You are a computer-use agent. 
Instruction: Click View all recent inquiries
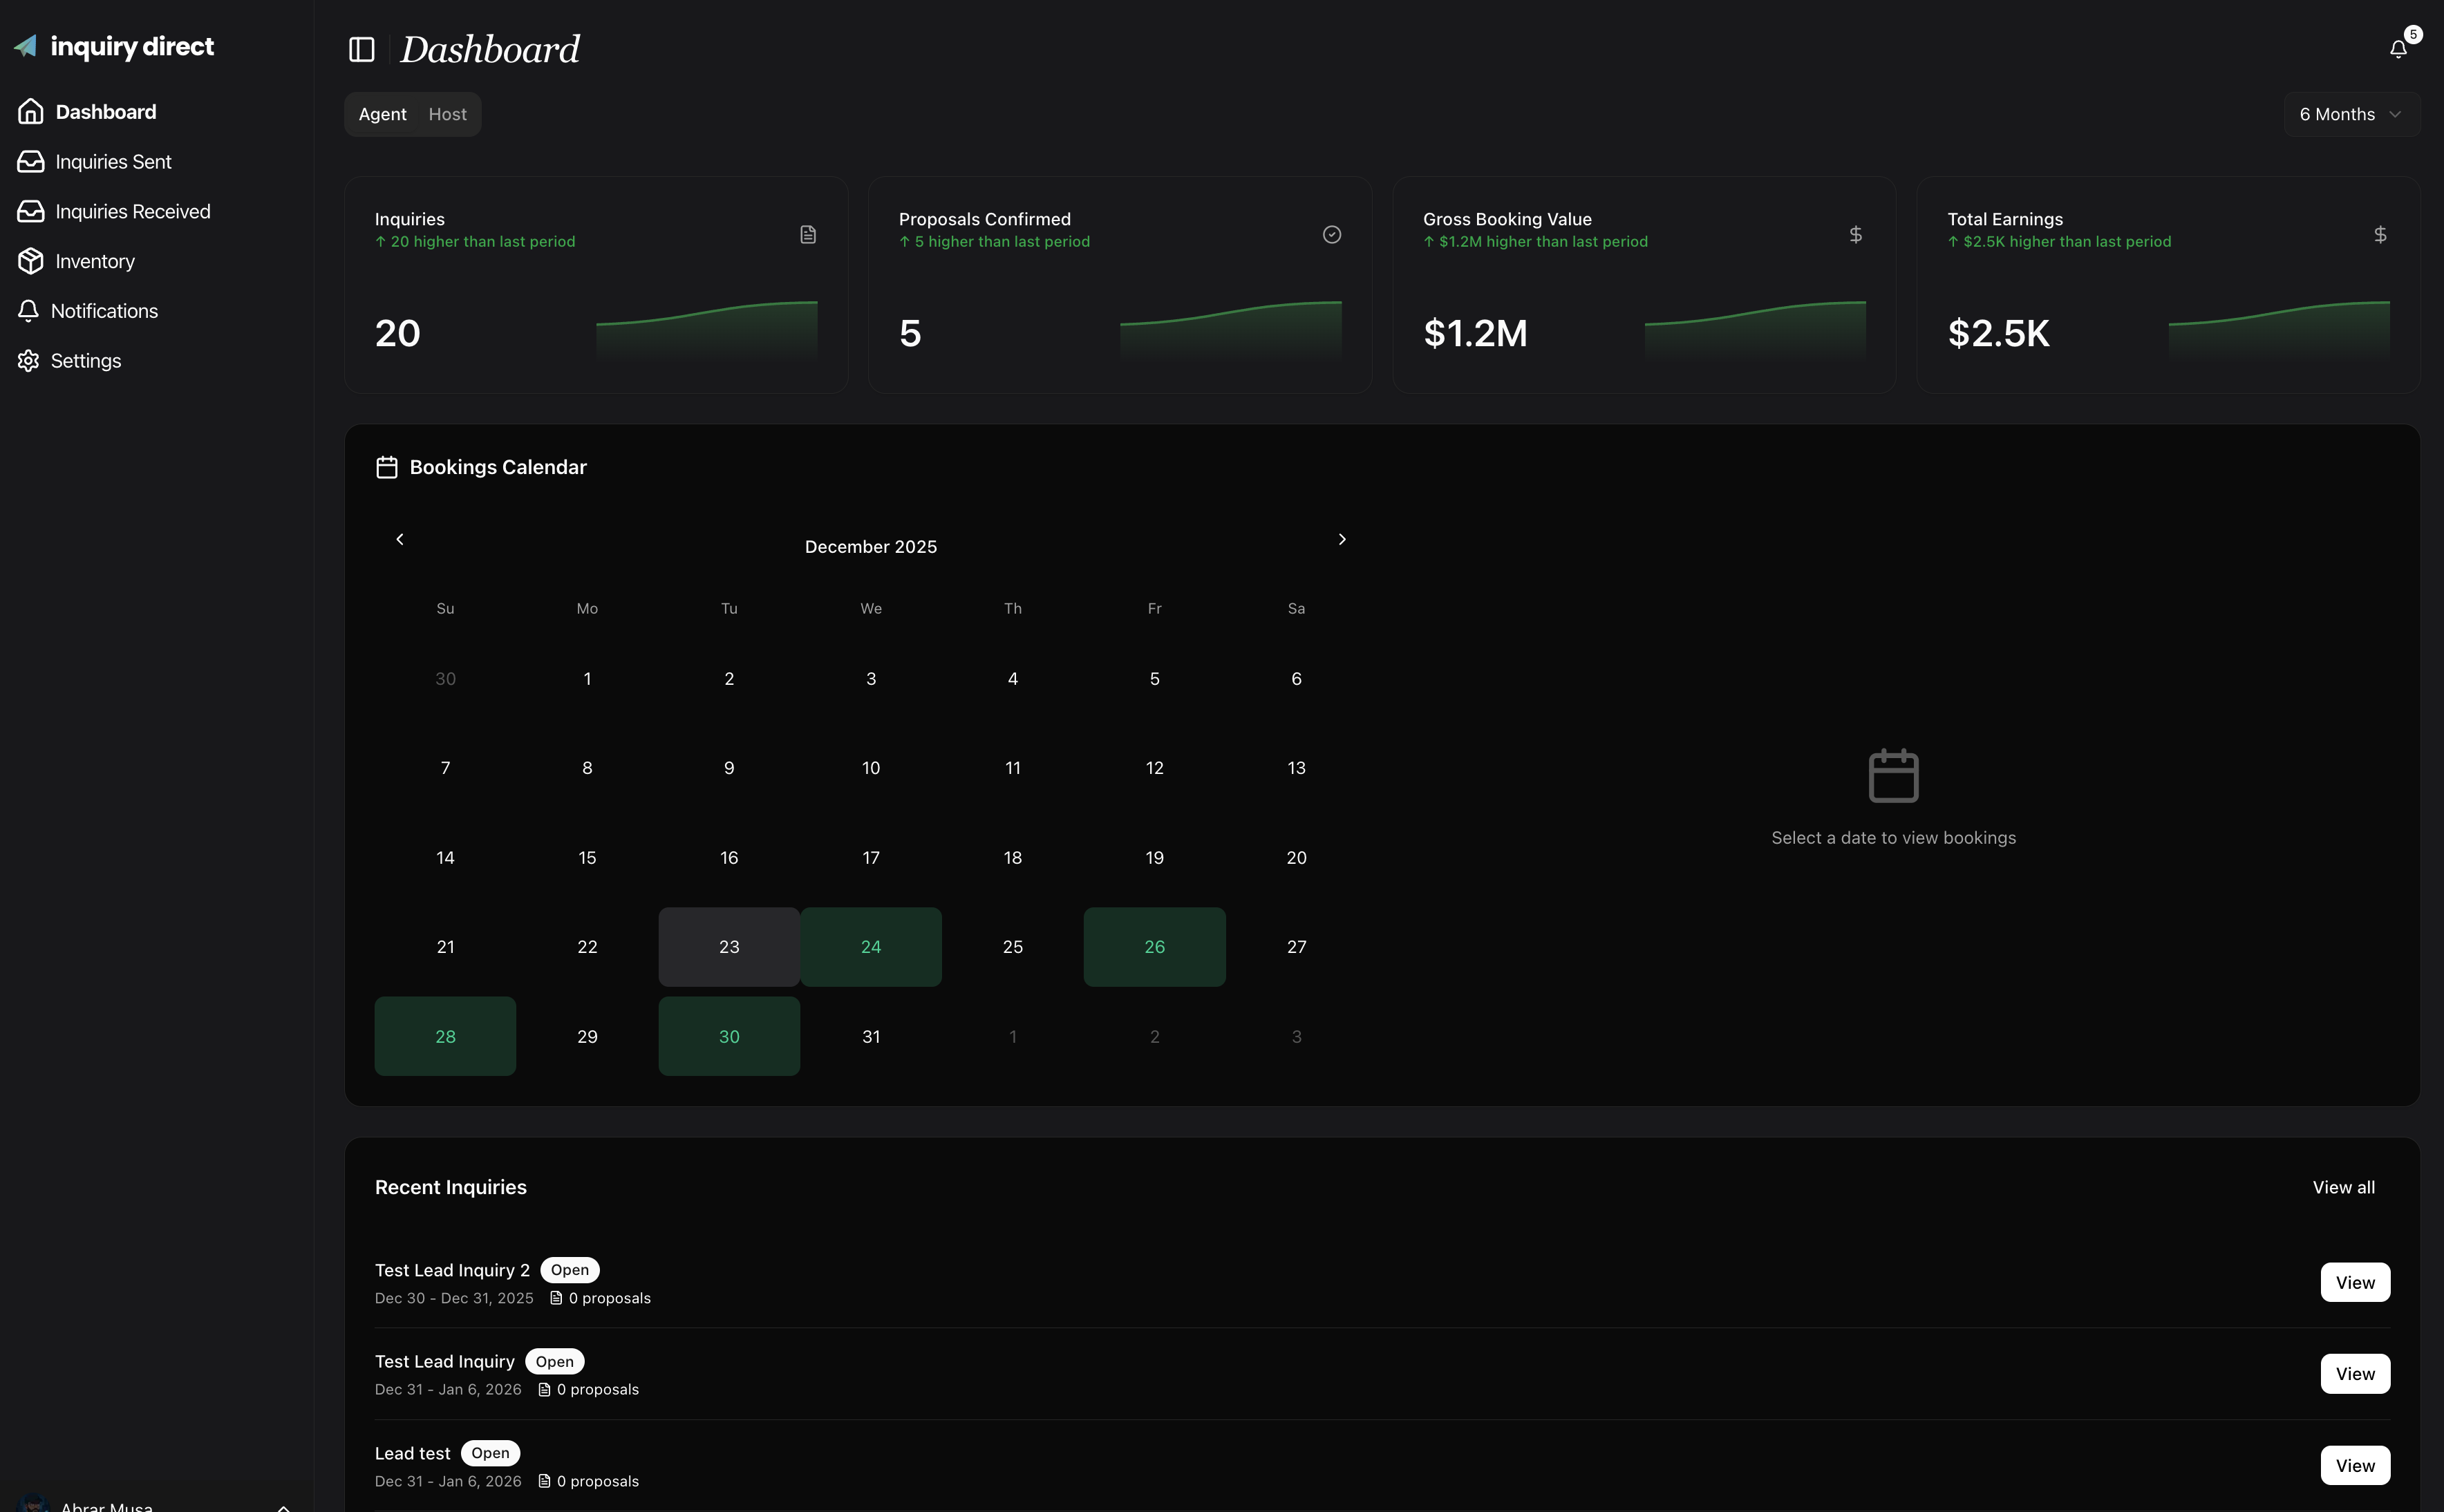[x=2342, y=1187]
